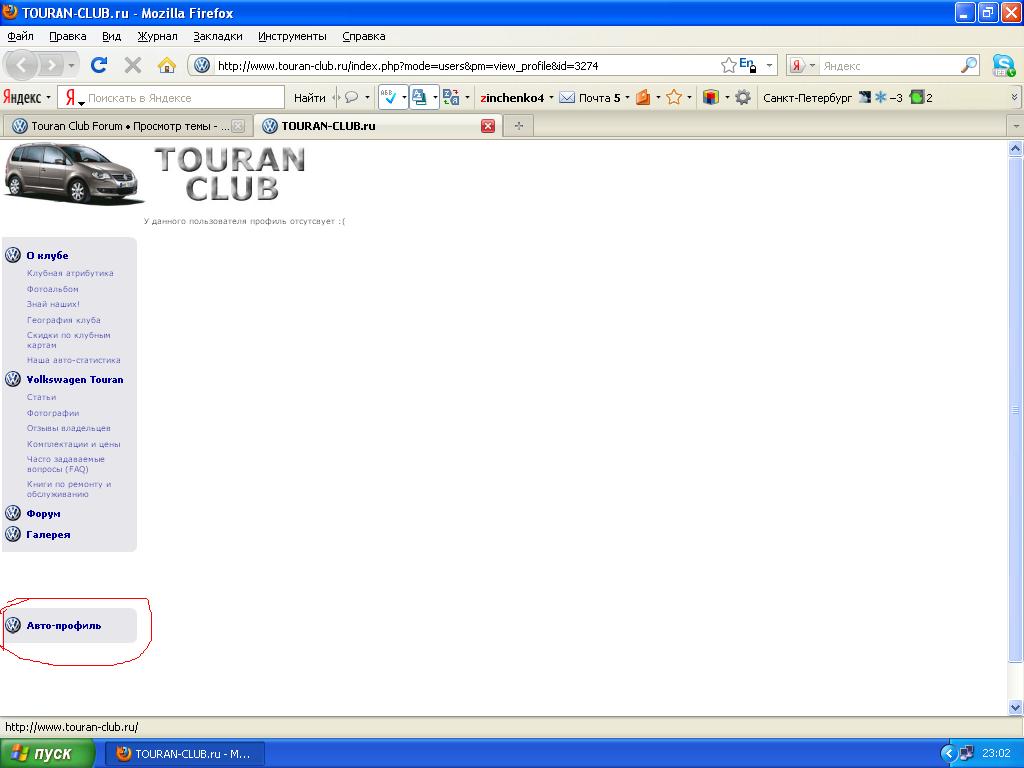Click the page translation icon

coord(419,98)
